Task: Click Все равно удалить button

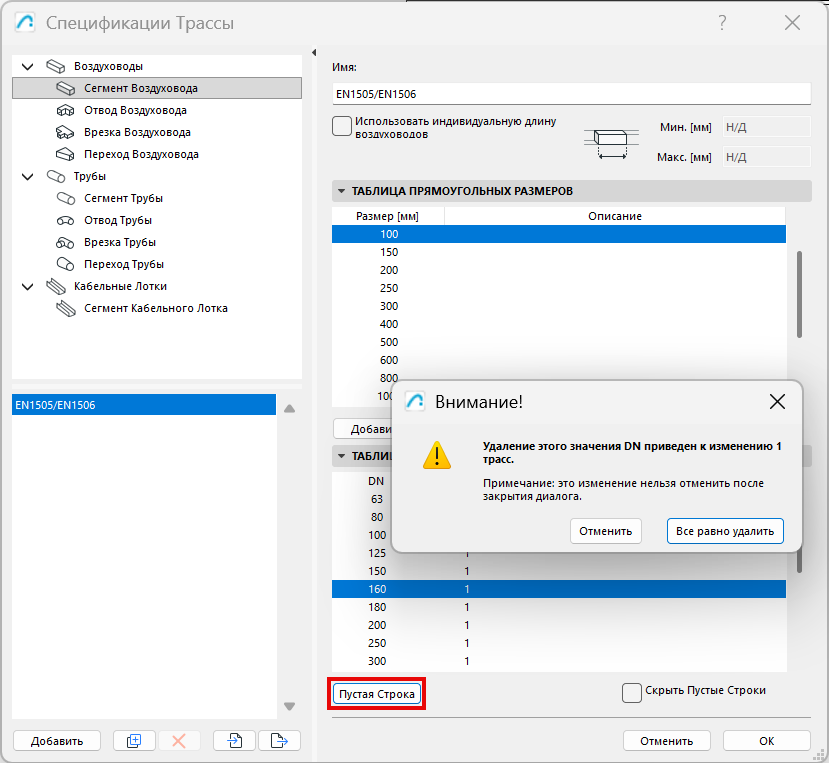Action: click(x=725, y=531)
